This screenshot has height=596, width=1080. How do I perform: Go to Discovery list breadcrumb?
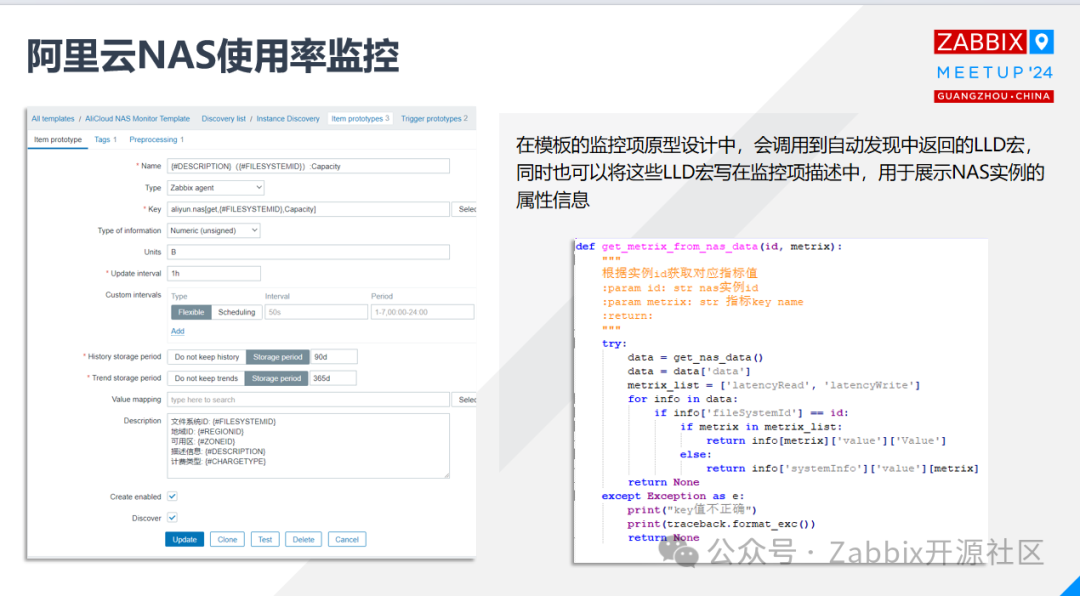223,119
